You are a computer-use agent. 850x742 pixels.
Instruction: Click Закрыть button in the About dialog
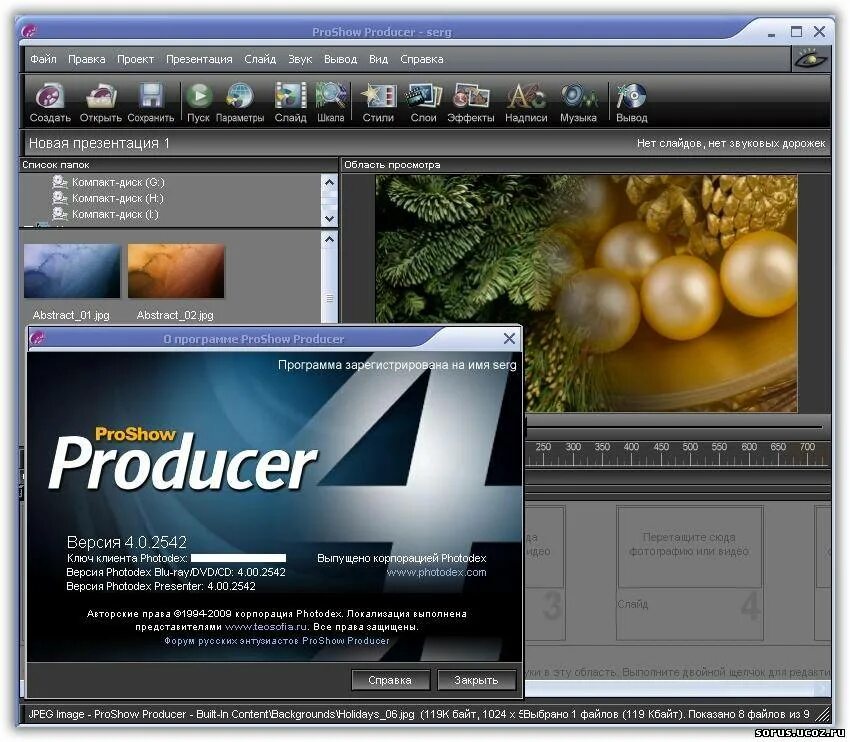point(476,680)
